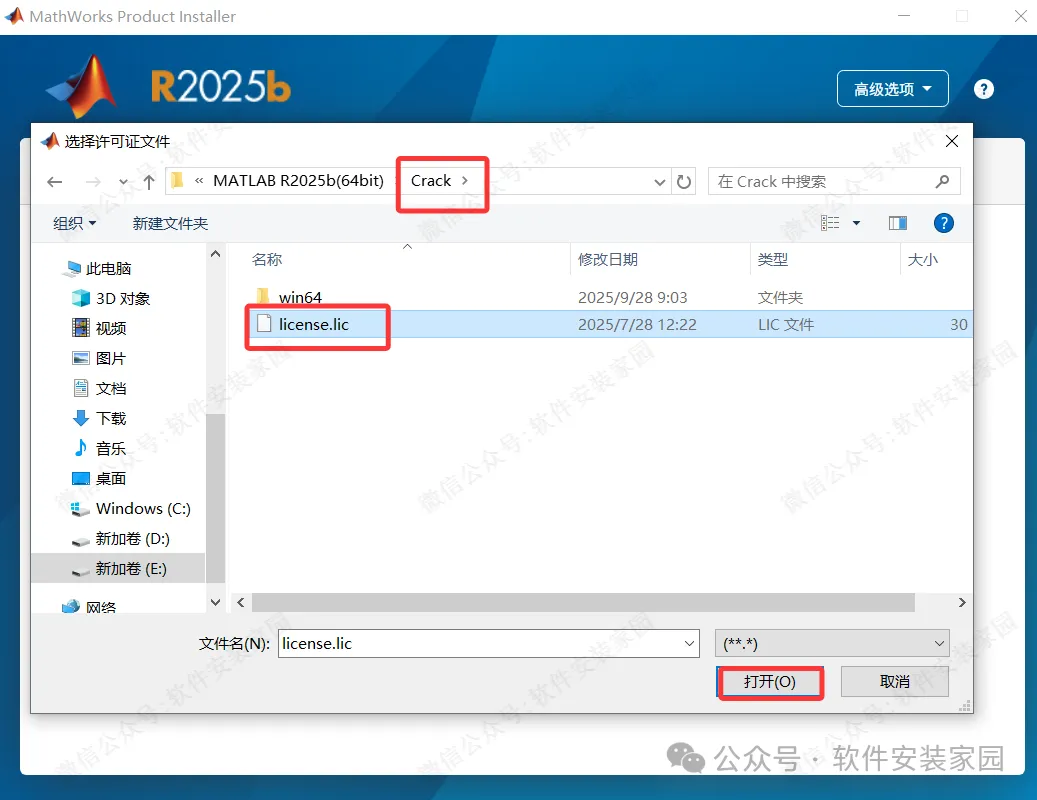Image resolution: width=1037 pixels, height=800 pixels.
Task: Select the win64 folder
Action: click(x=300, y=298)
